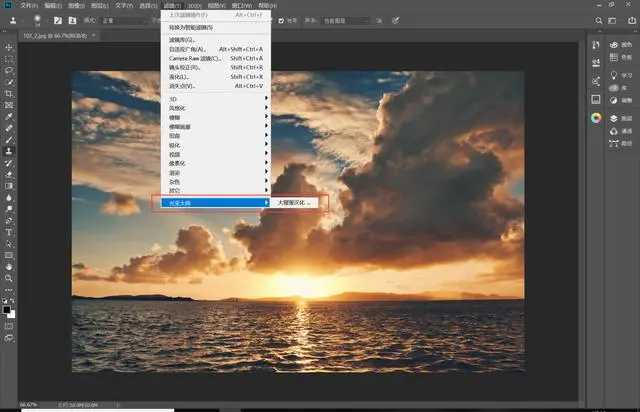Click the search icon in options bar
Screen dimensions: 640x412
pyautogui.click(x=598, y=20)
